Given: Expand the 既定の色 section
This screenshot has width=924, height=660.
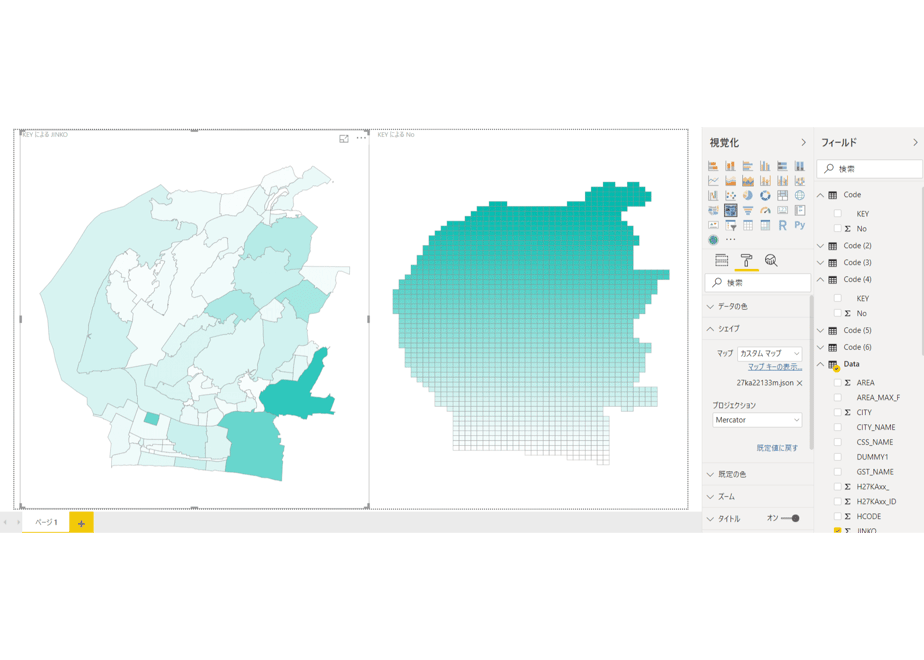Looking at the screenshot, I should 758,474.
